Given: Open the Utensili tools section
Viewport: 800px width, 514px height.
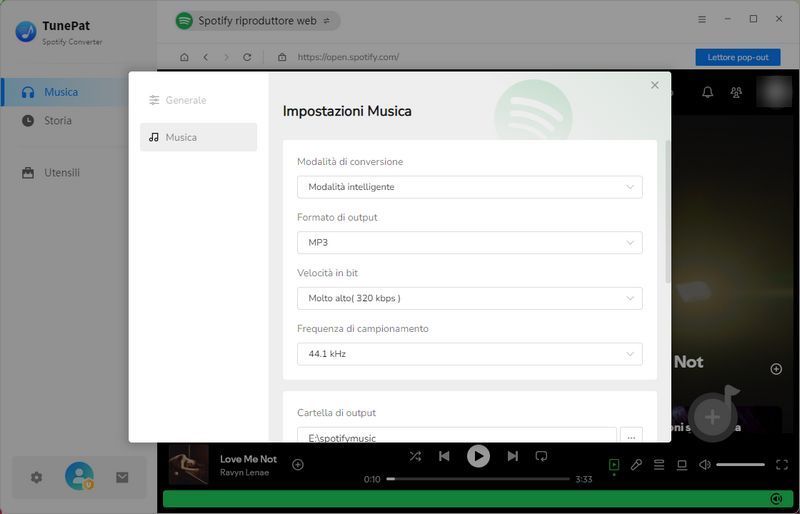Looking at the screenshot, I should tap(51, 173).
